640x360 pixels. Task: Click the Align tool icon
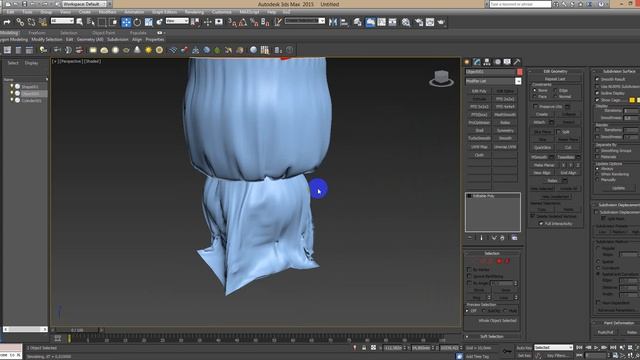point(344,22)
